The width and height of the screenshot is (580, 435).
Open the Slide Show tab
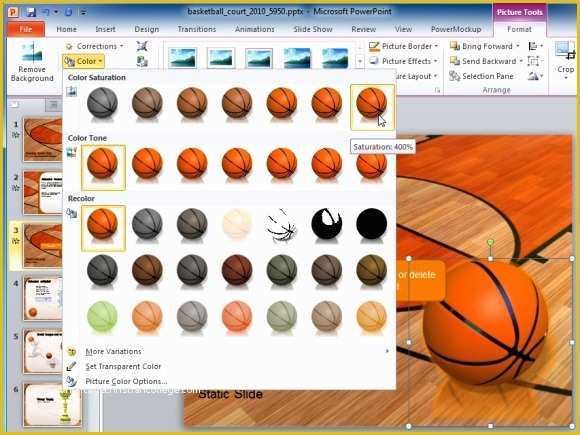(x=313, y=29)
